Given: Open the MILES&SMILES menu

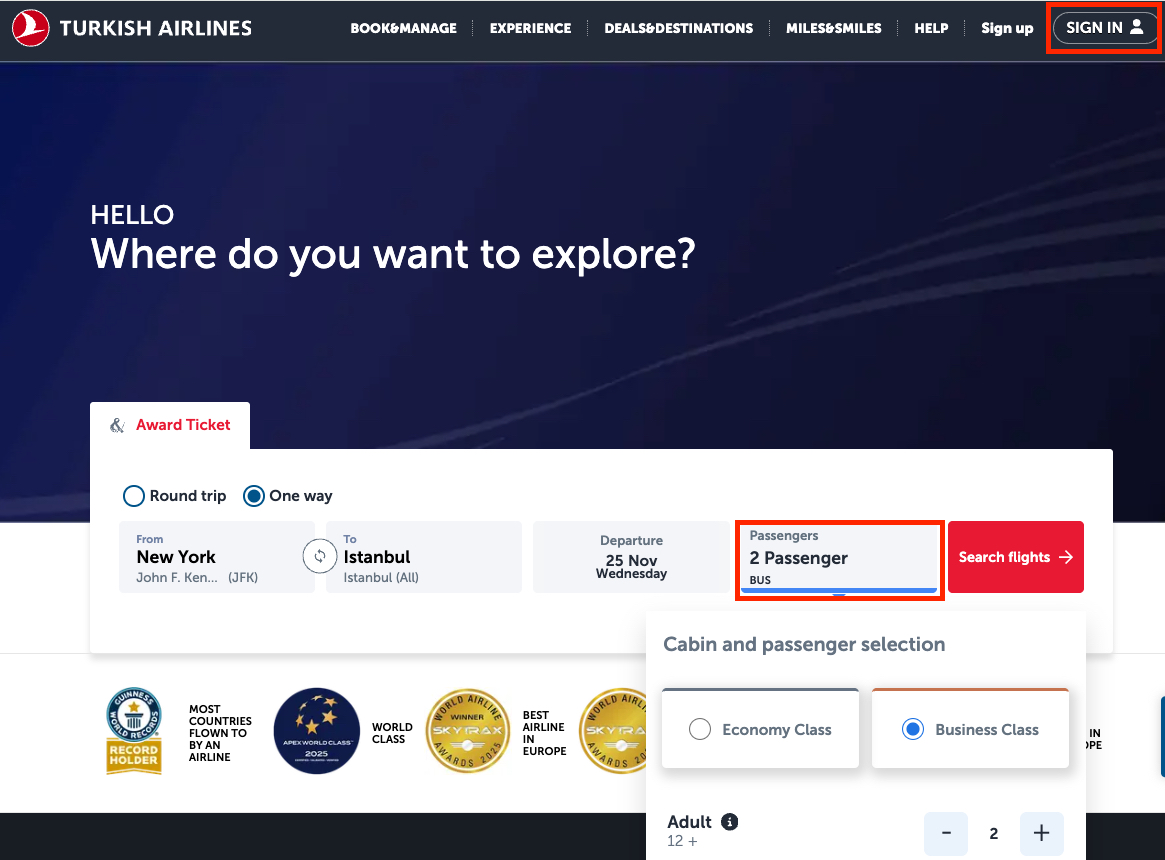Looking at the screenshot, I should click(x=833, y=28).
